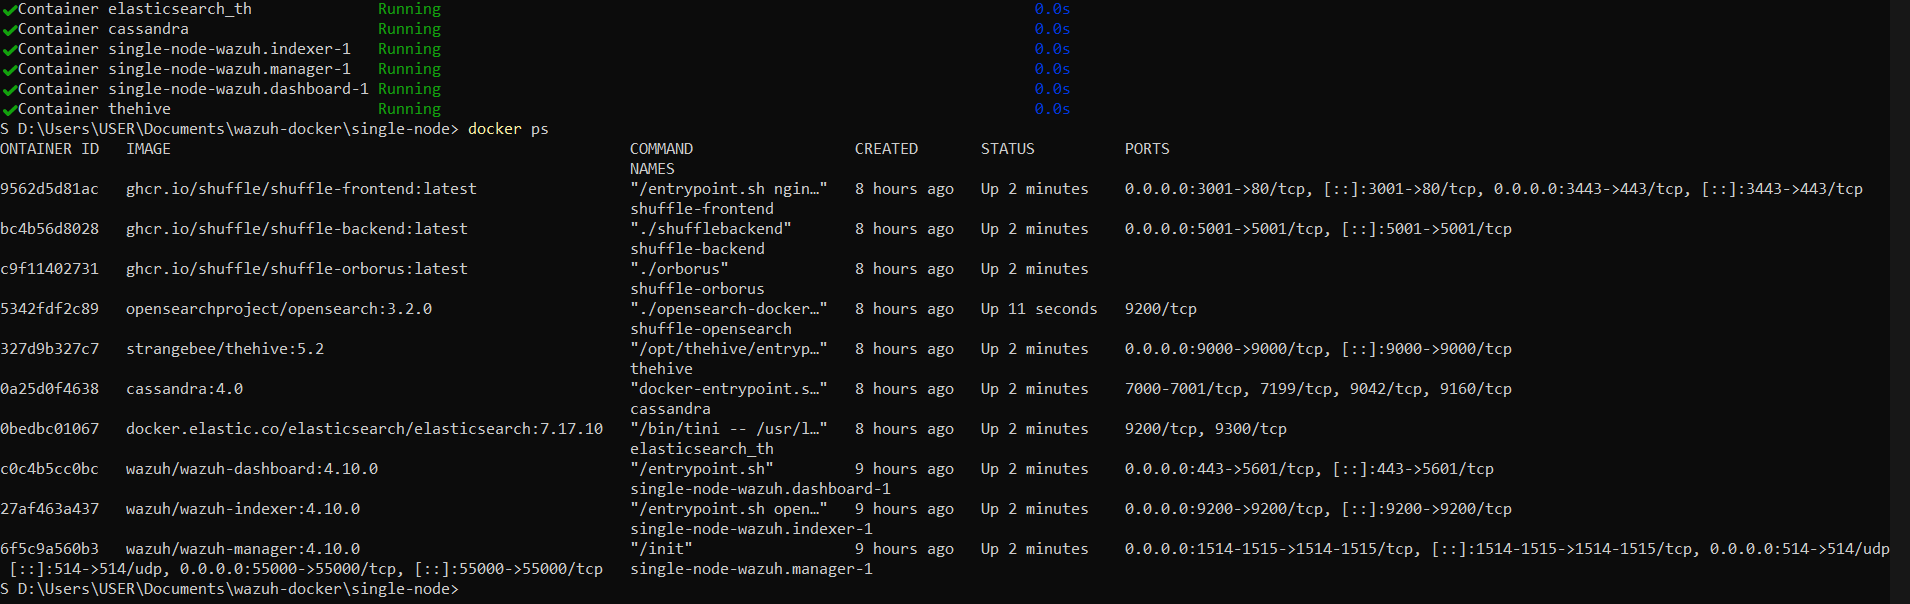
Task: Click image wazuh/wazuh-dashboard:4.10.0
Action: (x=252, y=469)
